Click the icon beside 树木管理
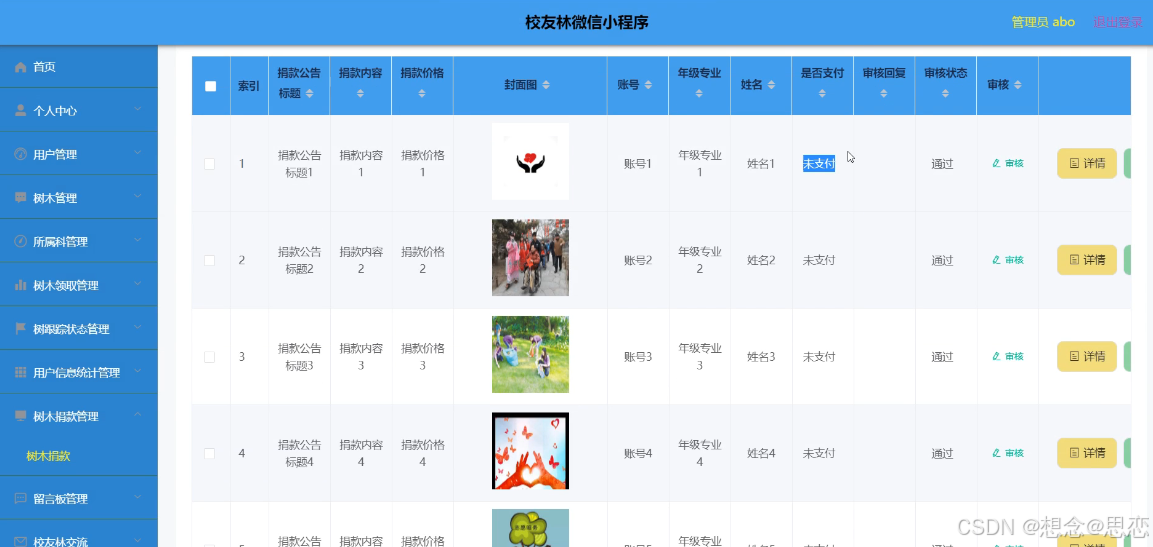 [21, 198]
